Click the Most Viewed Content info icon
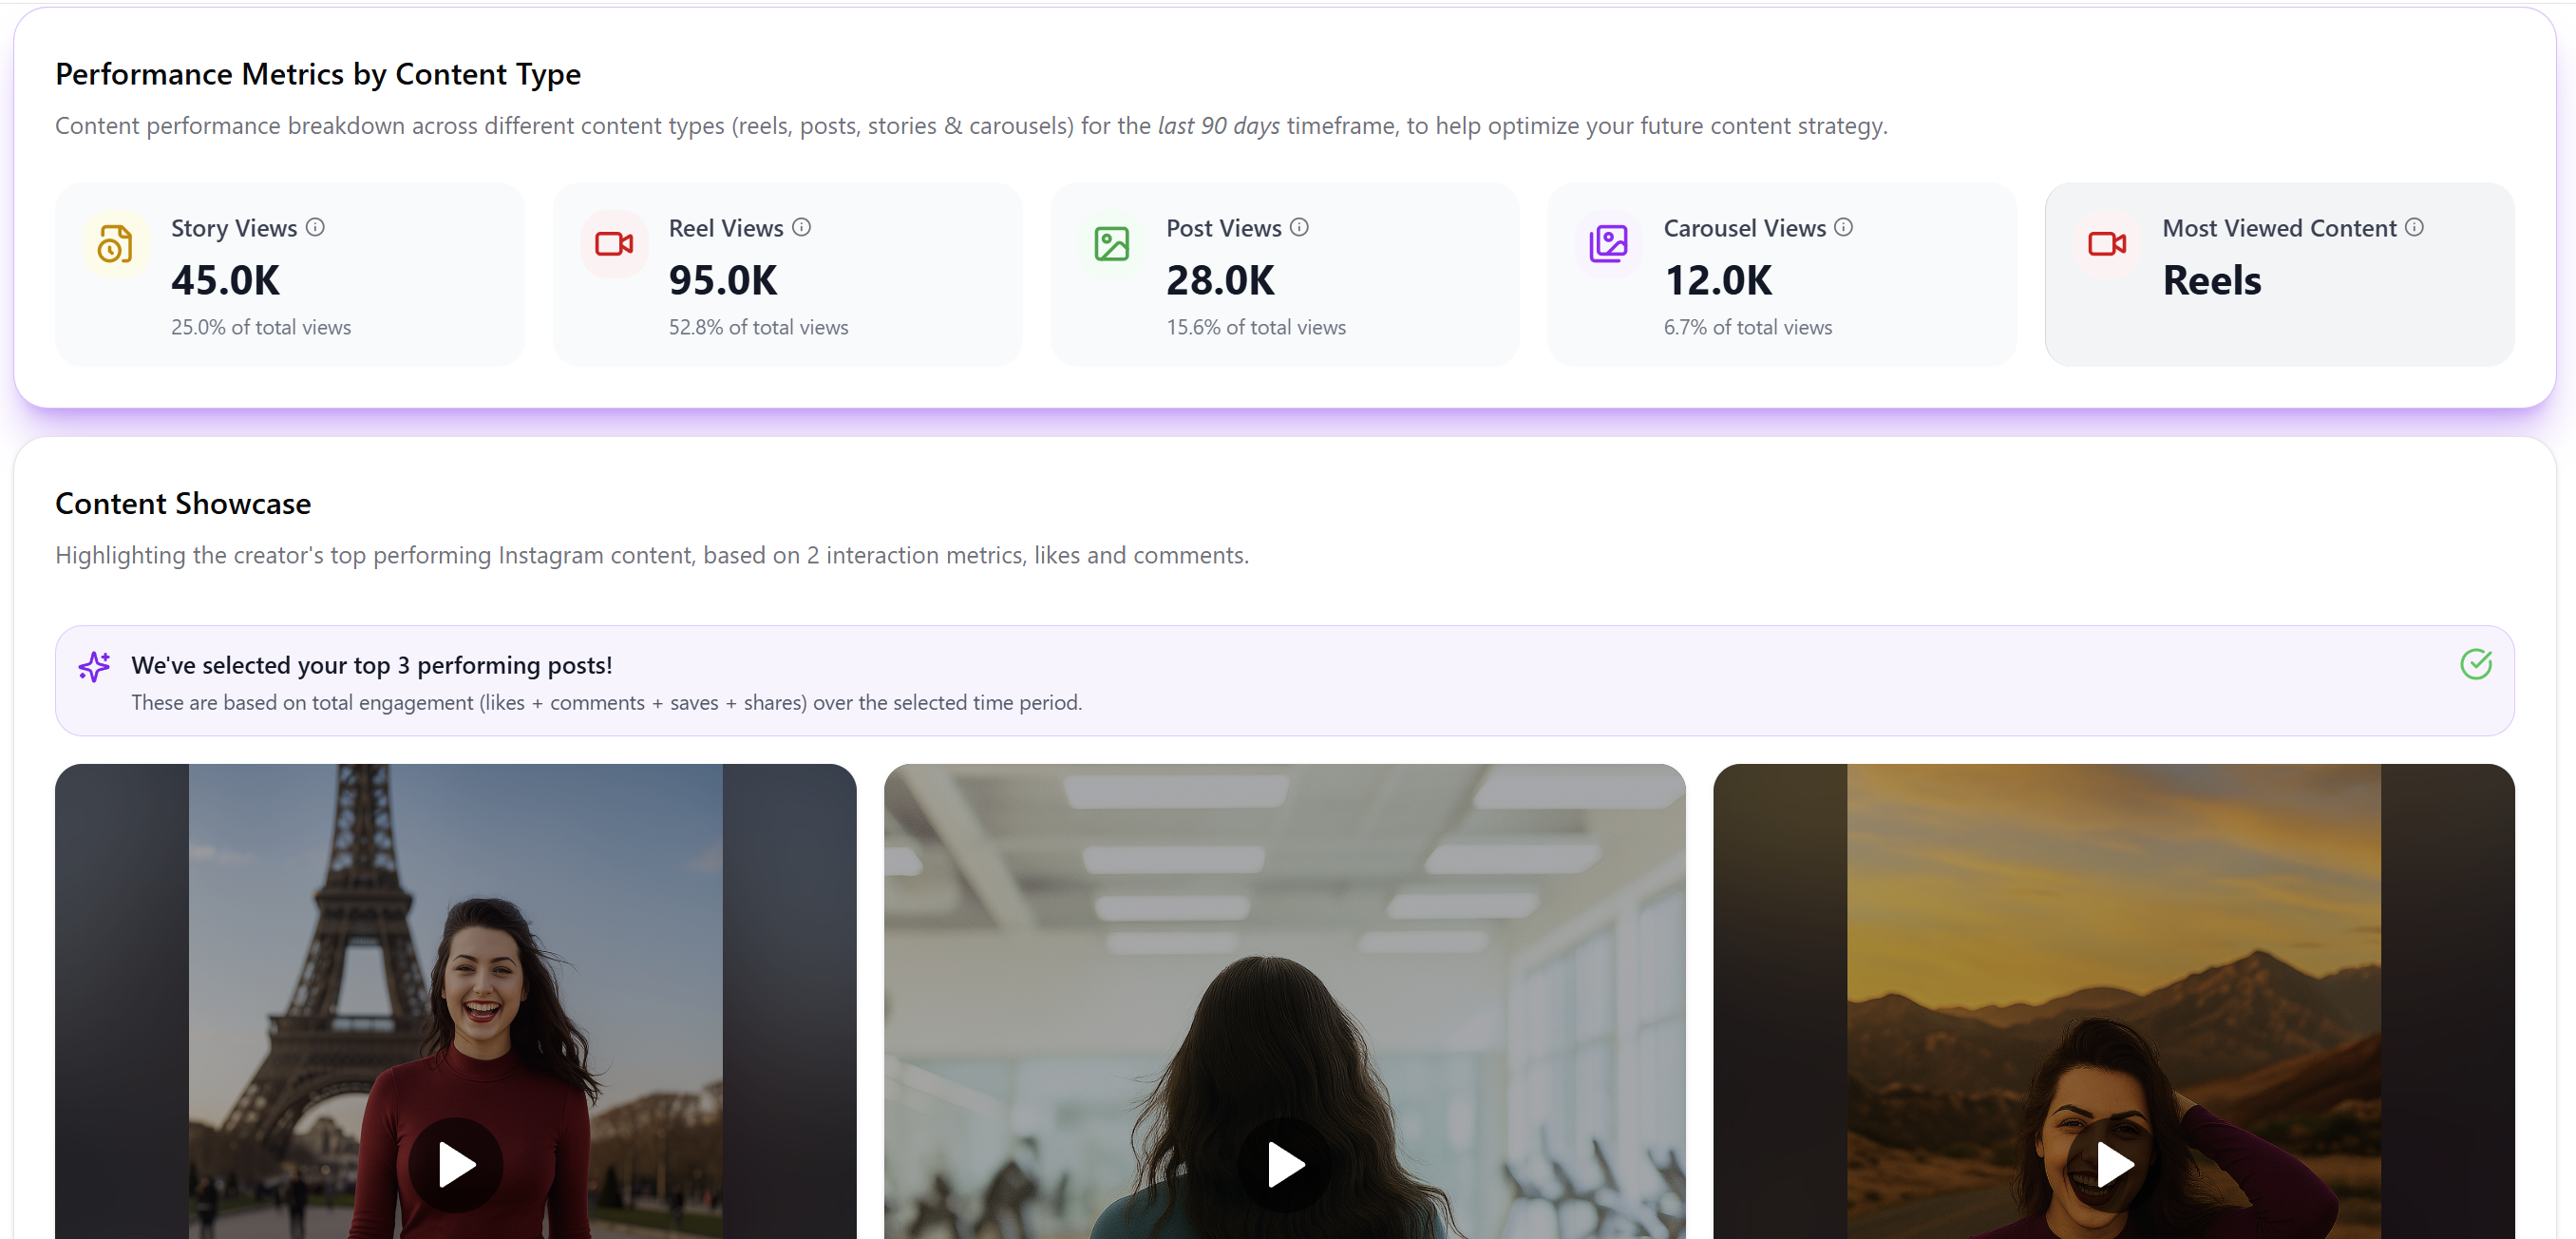This screenshot has height=1239, width=2576. tap(2414, 227)
